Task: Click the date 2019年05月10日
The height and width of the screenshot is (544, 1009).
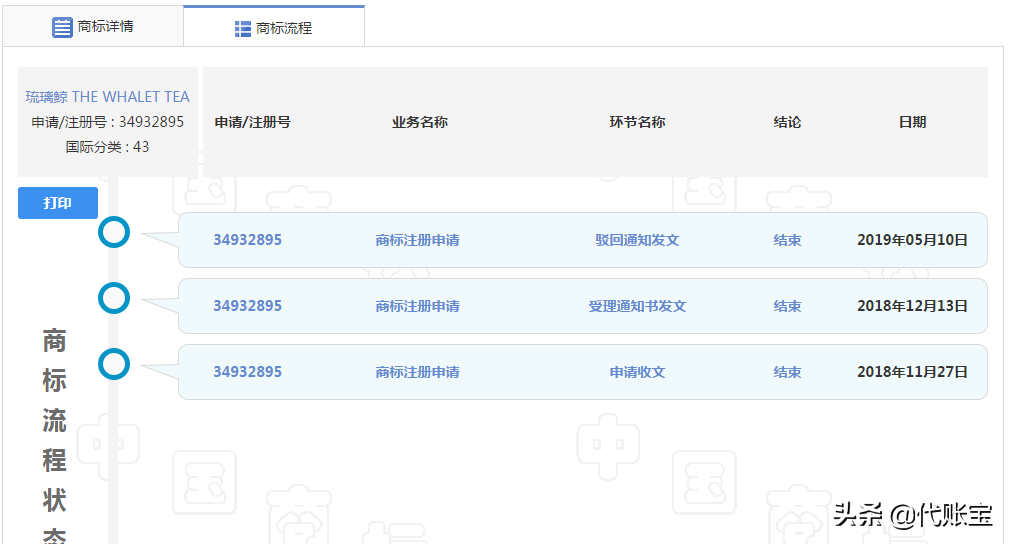Action: (912, 240)
